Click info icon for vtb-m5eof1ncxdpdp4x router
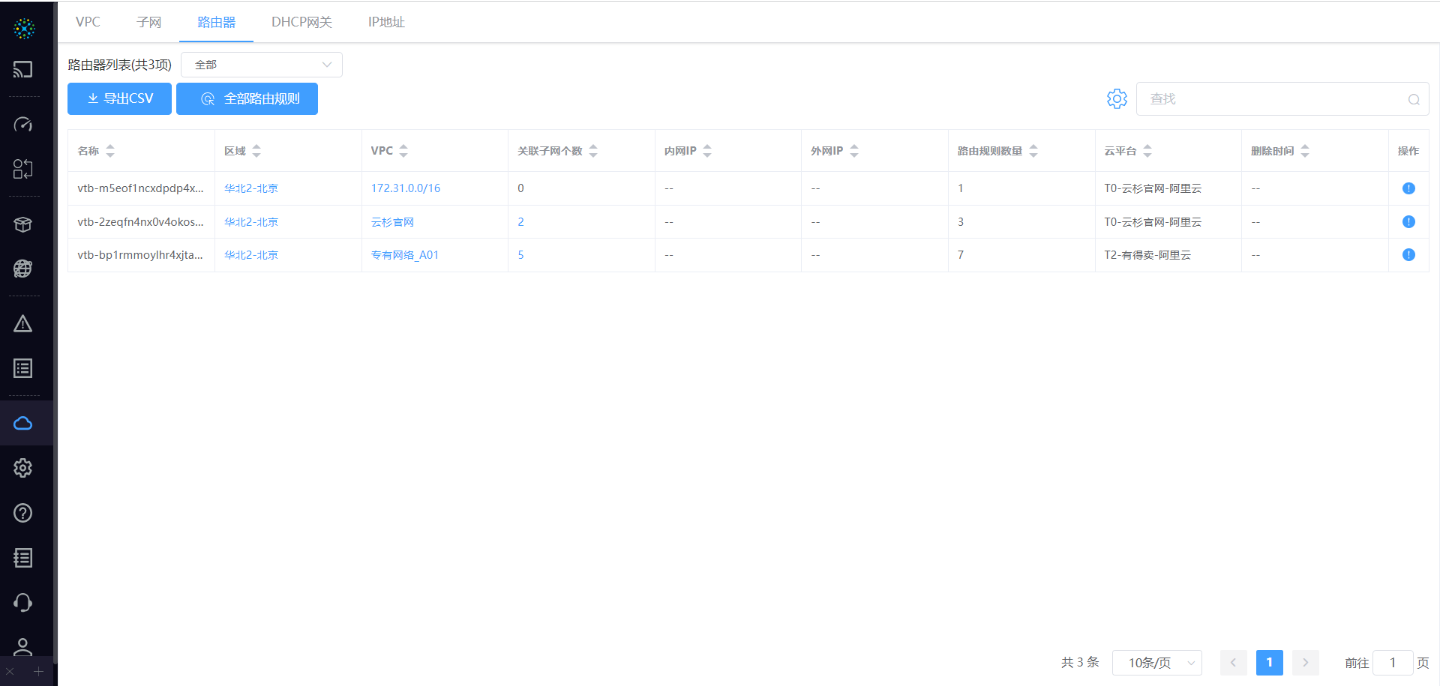This screenshot has height=686, width=1440. (x=1408, y=188)
